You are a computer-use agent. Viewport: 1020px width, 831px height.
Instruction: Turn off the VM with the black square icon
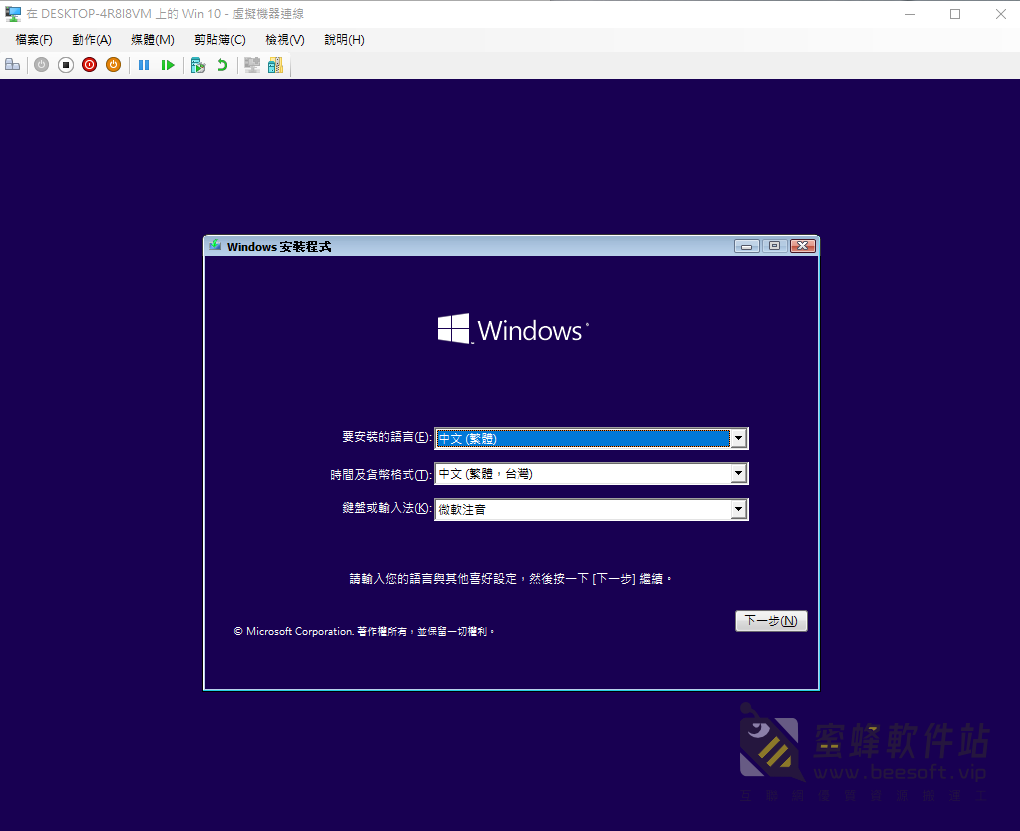[66, 64]
